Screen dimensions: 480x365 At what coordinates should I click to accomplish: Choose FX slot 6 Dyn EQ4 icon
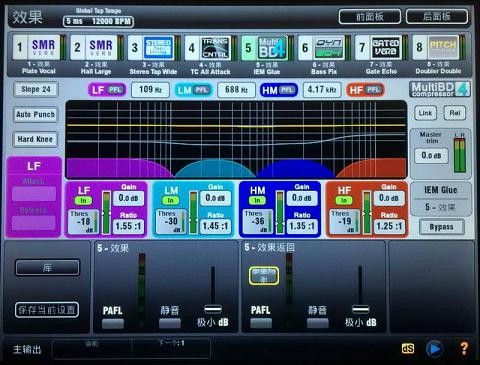(329, 48)
